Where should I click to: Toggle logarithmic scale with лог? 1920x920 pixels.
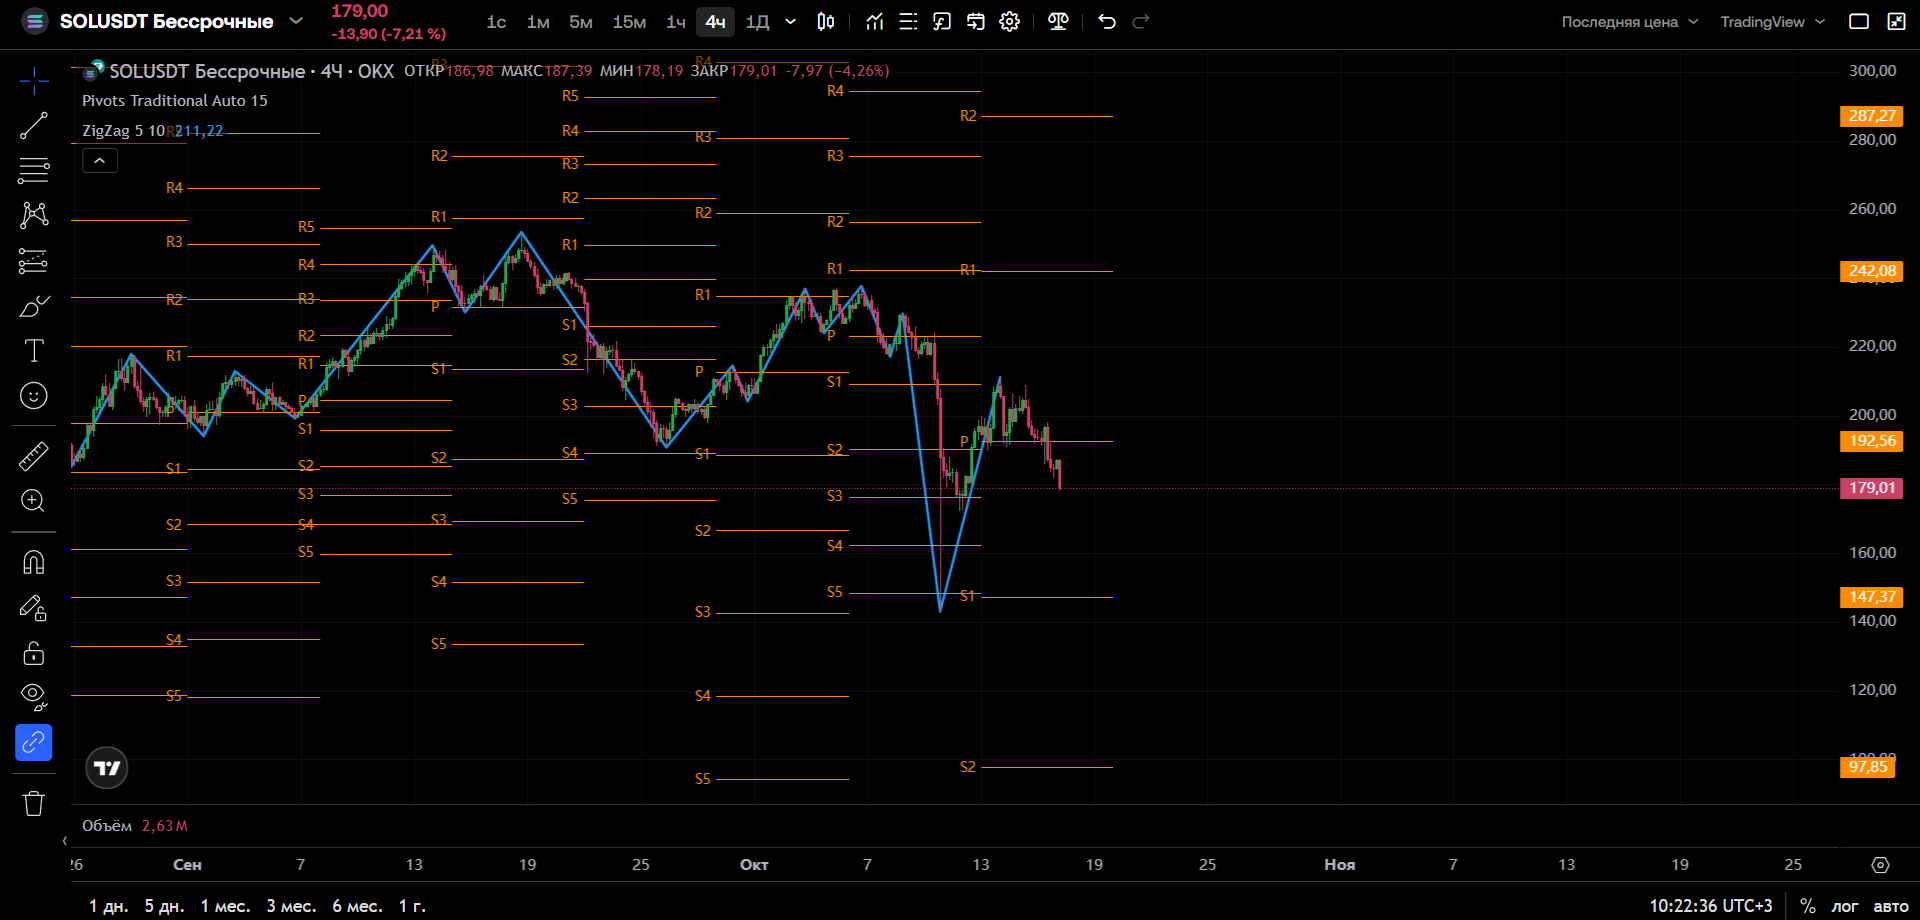1844,906
